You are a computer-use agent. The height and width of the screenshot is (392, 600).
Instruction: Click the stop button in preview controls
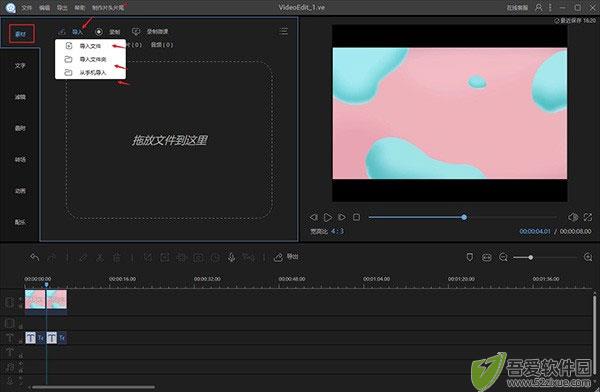click(x=356, y=217)
